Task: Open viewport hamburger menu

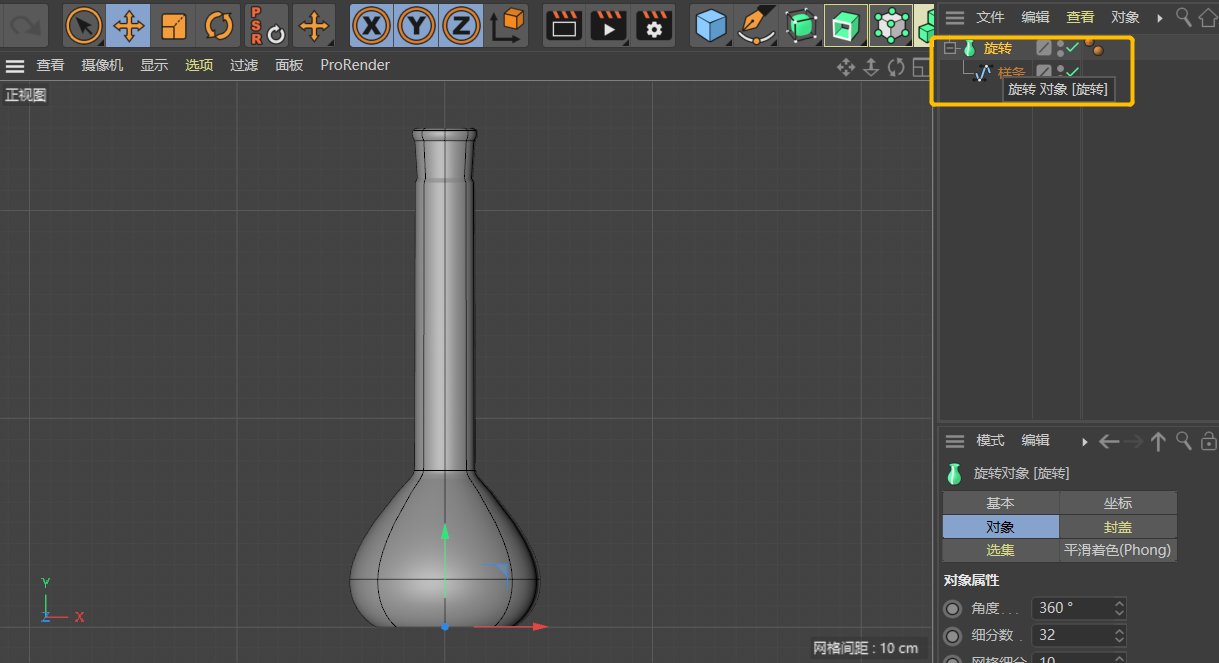Action: coord(15,66)
